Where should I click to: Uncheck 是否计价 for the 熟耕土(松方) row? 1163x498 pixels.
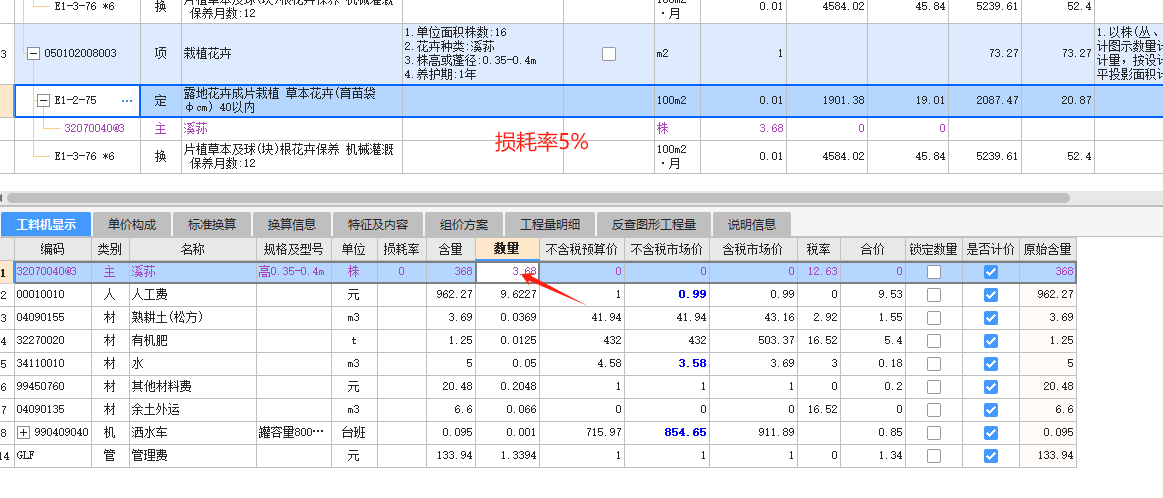point(990,318)
